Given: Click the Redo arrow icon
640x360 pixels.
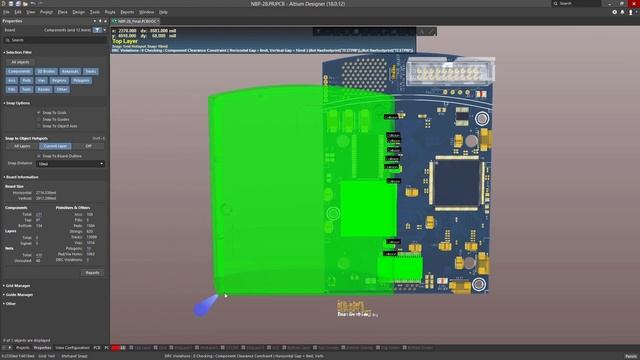Looking at the screenshot, I should click(40, 4).
